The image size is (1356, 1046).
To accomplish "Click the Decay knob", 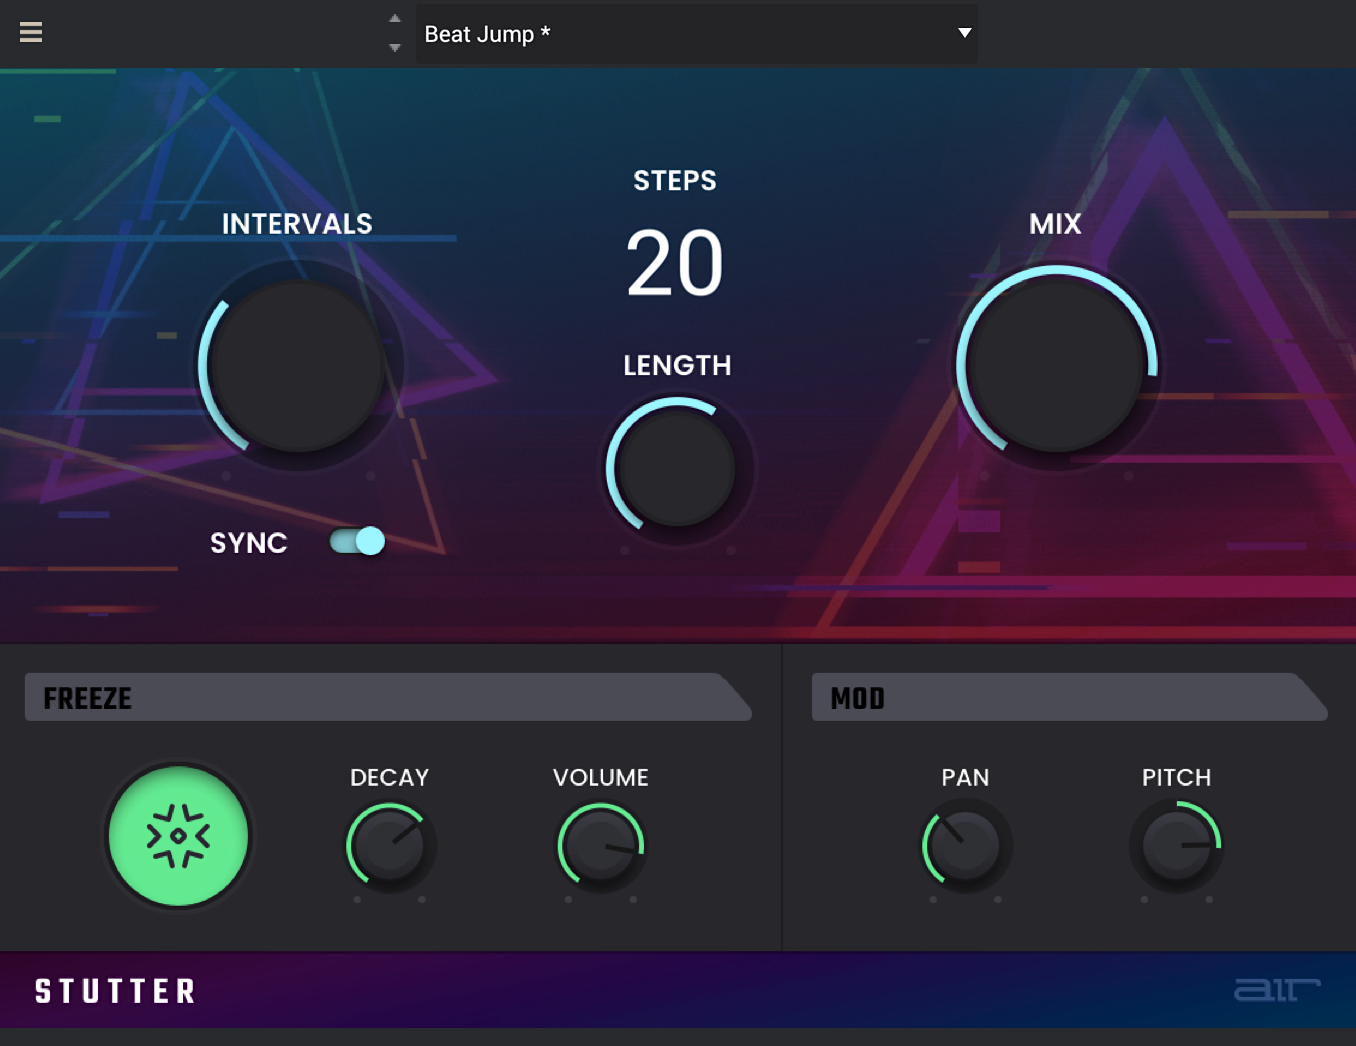I will coord(389,845).
